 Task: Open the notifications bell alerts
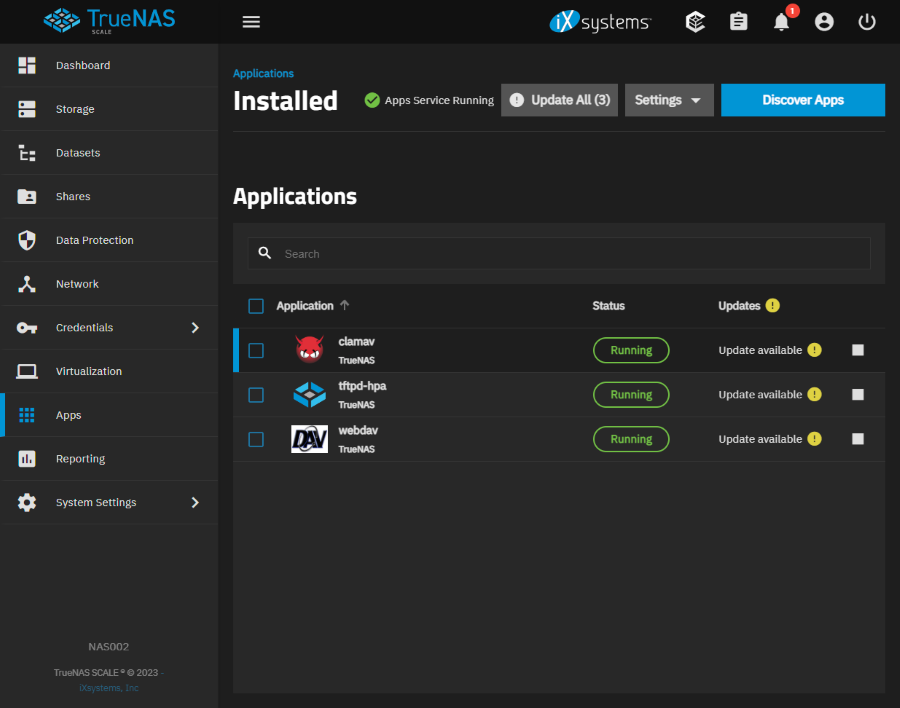(x=782, y=22)
